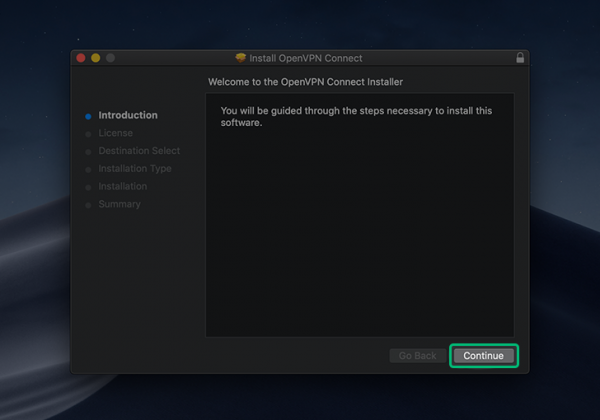Select the Summary step in sidebar

pos(119,204)
